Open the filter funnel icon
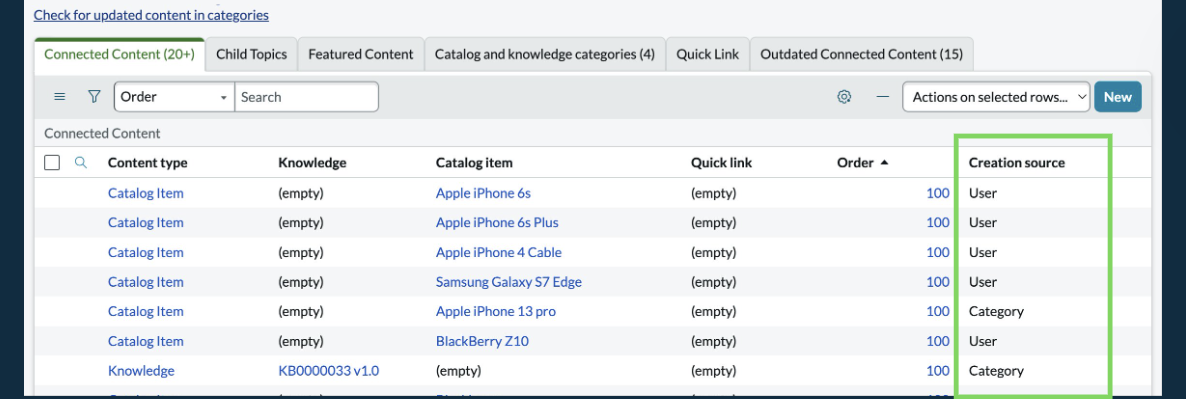 point(94,97)
